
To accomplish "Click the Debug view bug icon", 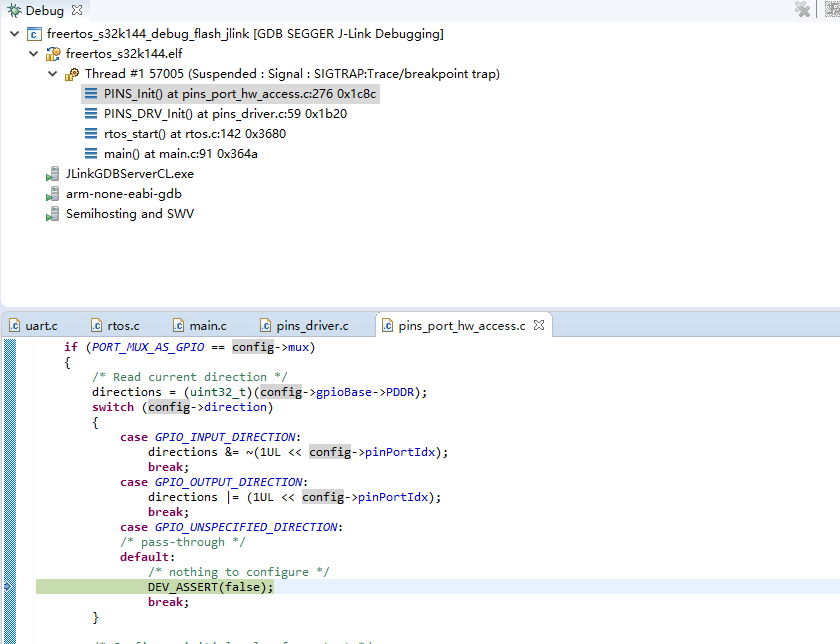I will click(14, 10).
